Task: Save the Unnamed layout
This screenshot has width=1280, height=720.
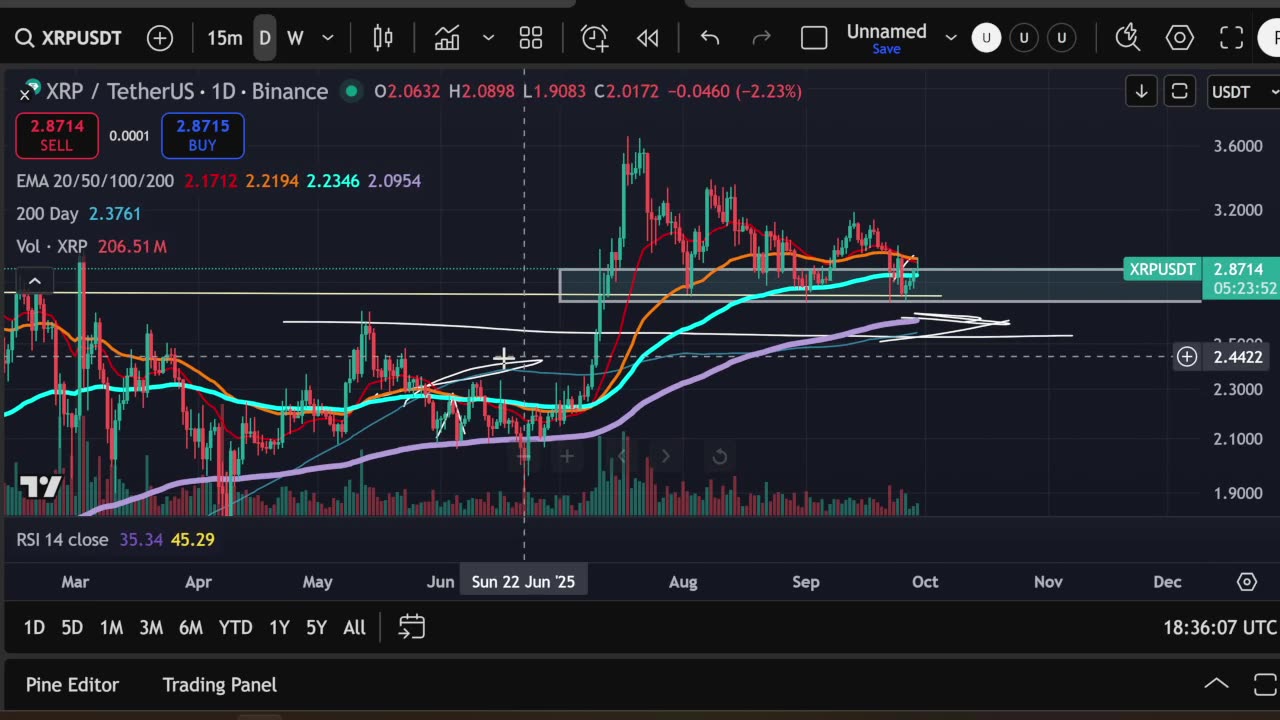Action: click(886, 49)
